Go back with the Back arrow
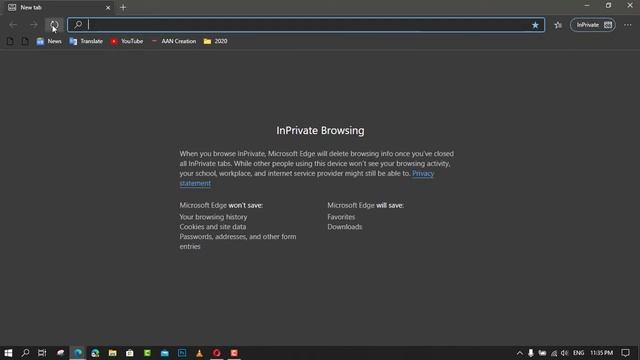The image size is (640, 360). (13, 25)
